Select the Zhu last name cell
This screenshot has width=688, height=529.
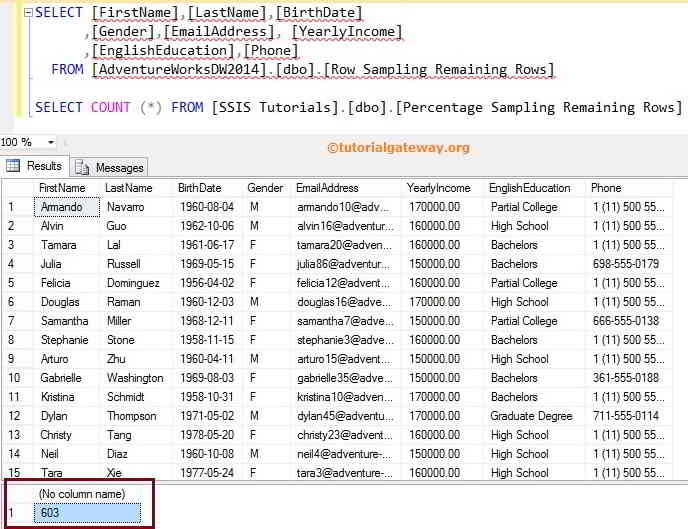pos(136,359)
